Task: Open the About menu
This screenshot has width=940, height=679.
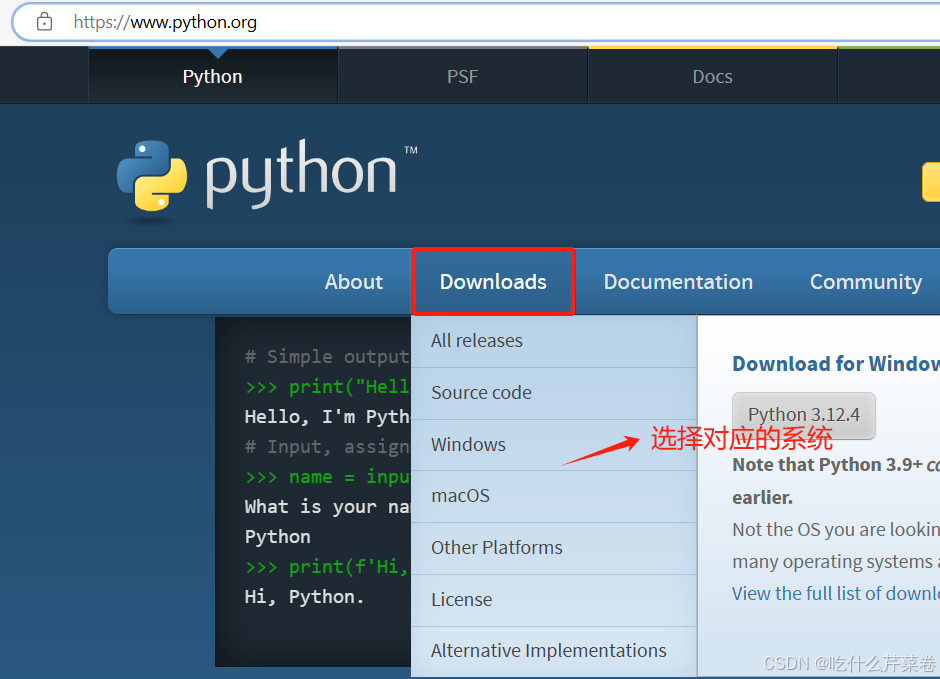Action: coord(354,282)
